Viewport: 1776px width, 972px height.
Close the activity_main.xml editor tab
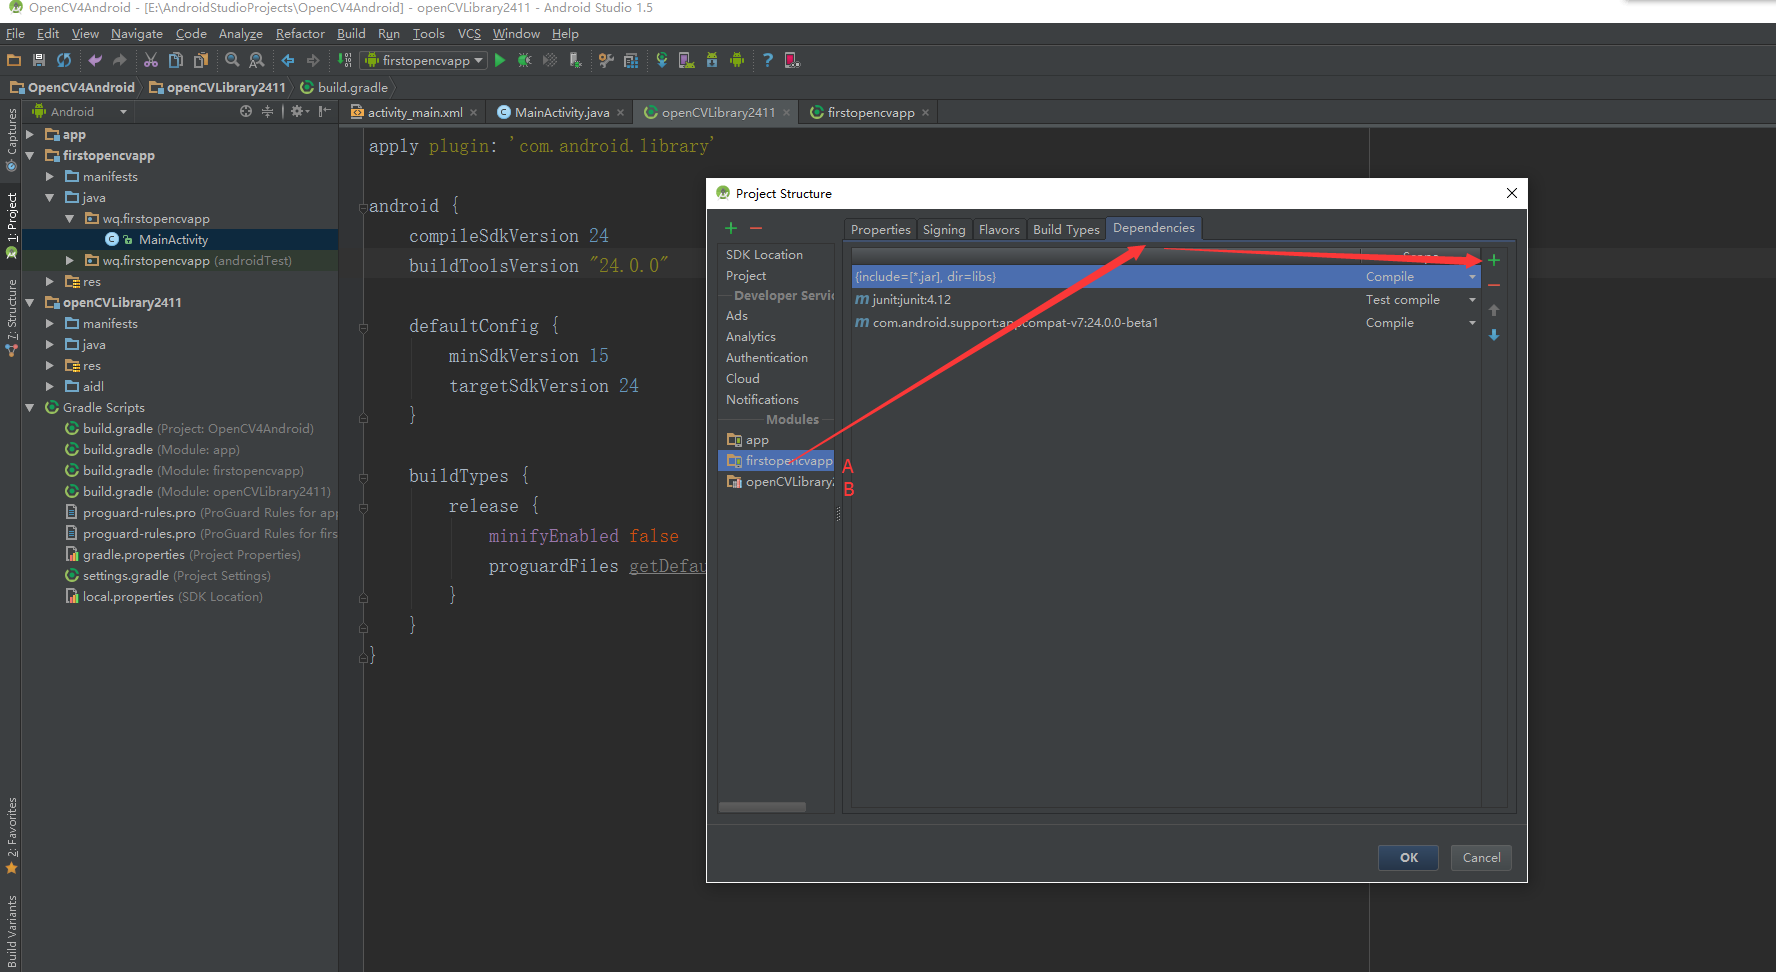tap(474, 113)
